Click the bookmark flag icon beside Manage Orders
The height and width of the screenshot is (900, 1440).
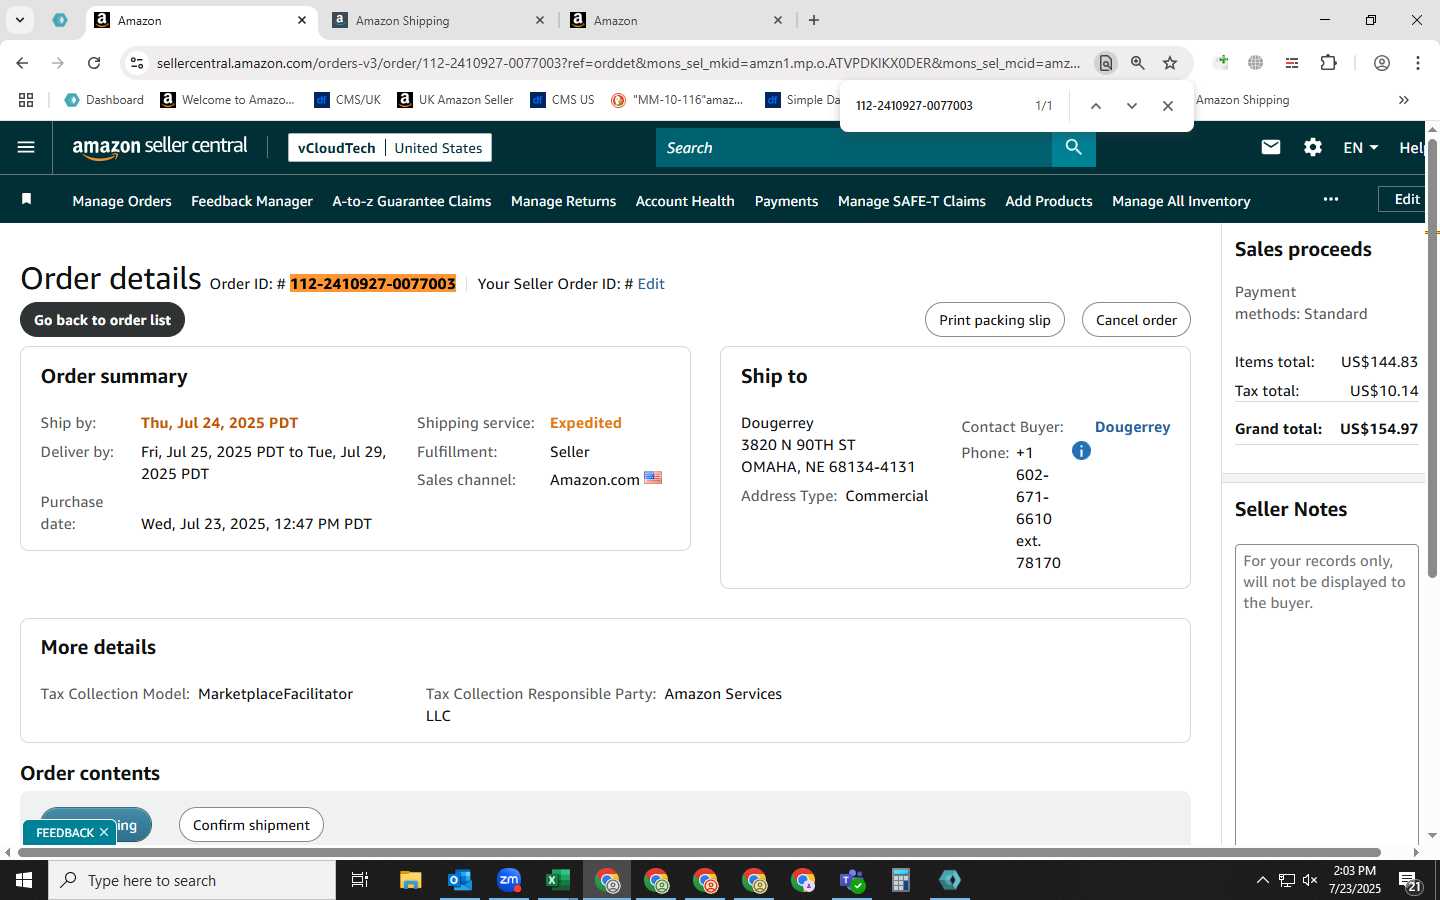tap(27, 199)
